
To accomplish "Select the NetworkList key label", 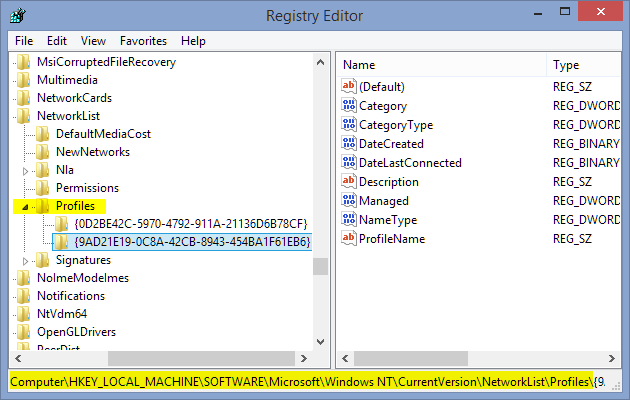I will (68, 116).
